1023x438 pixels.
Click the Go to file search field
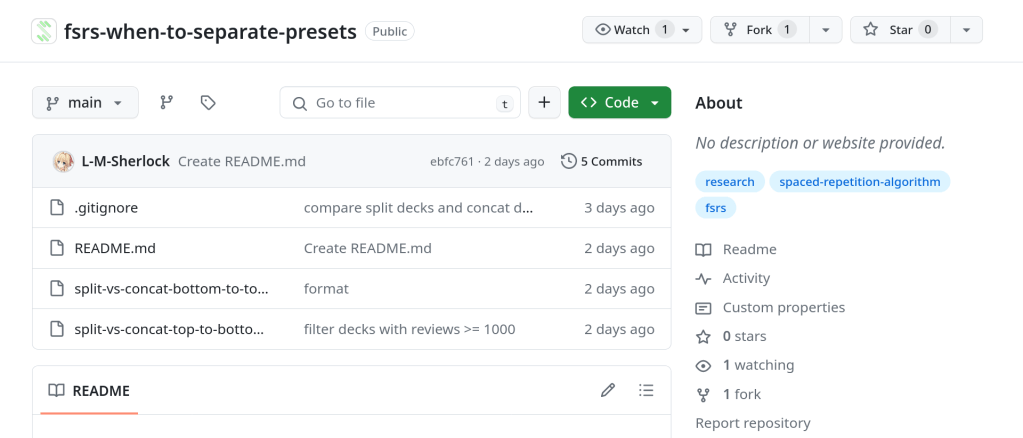pyautogui.click(x=400, y=102)
